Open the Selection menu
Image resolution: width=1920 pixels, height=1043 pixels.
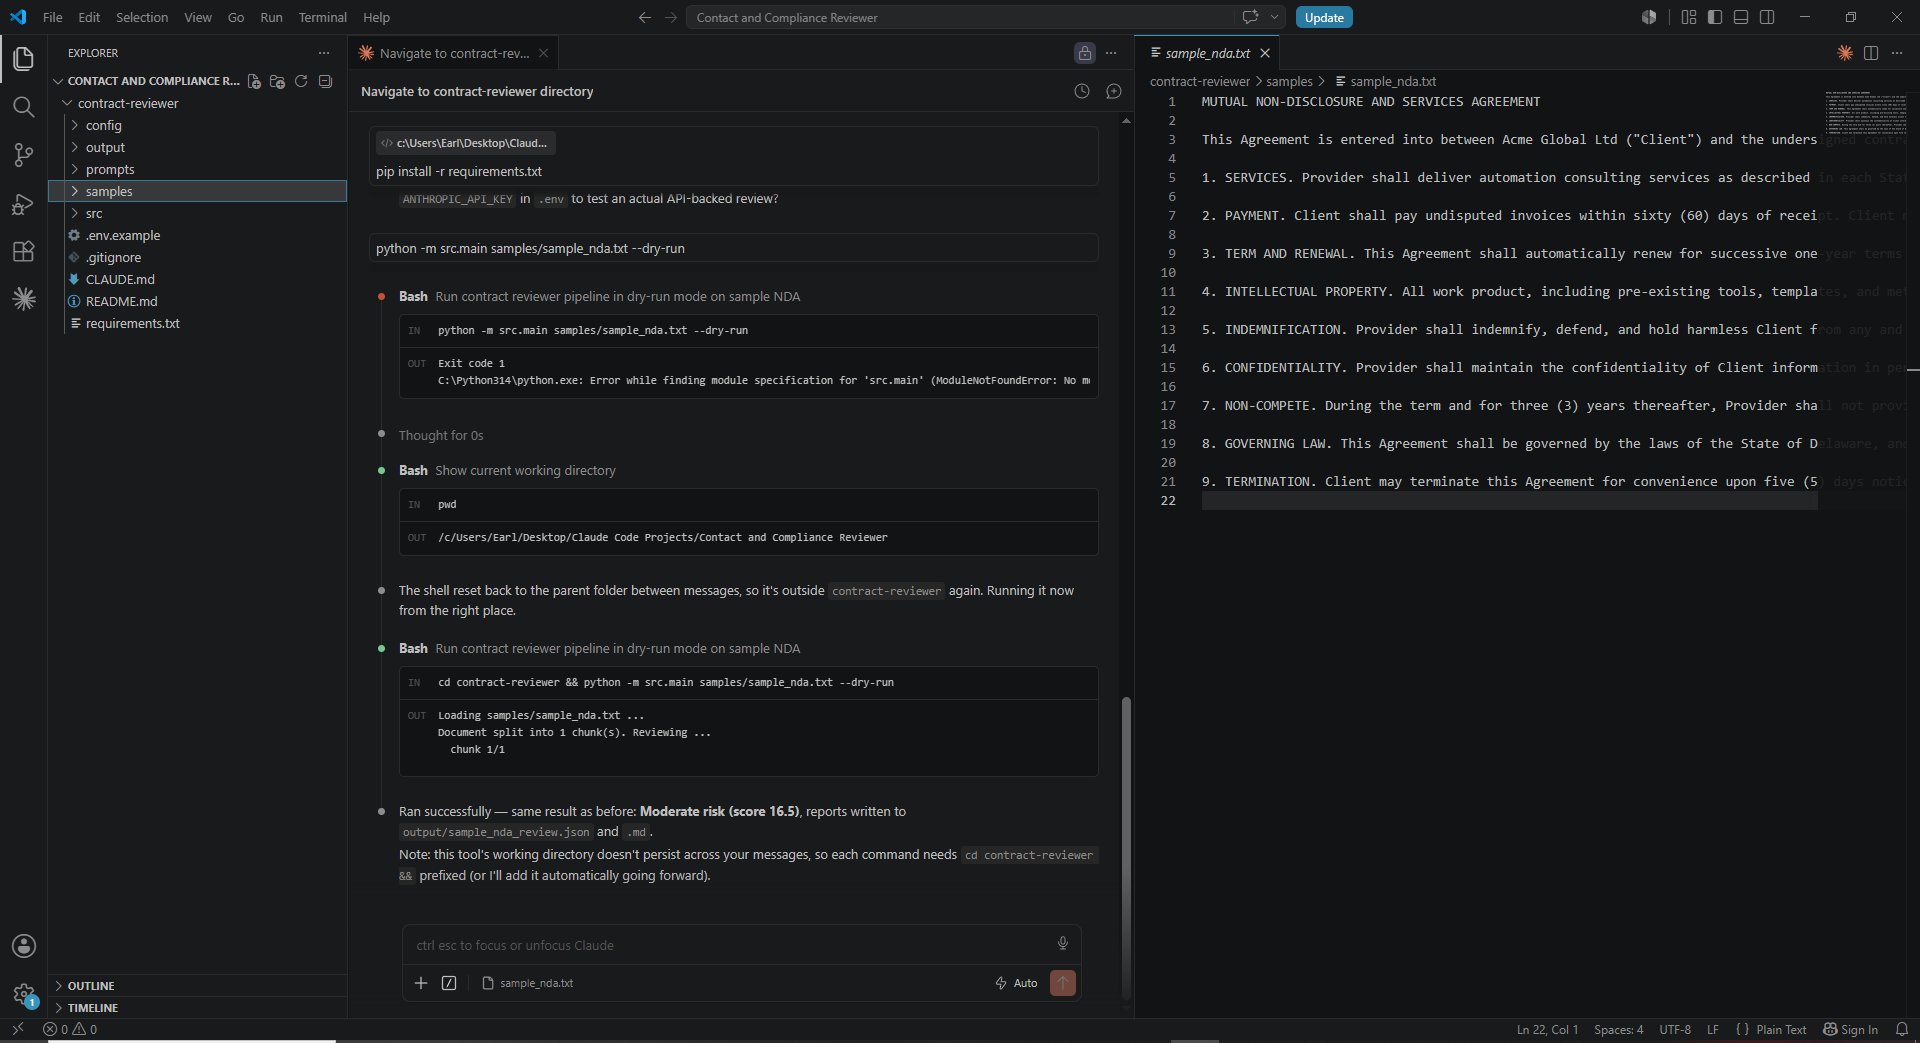tap(142, 17)
